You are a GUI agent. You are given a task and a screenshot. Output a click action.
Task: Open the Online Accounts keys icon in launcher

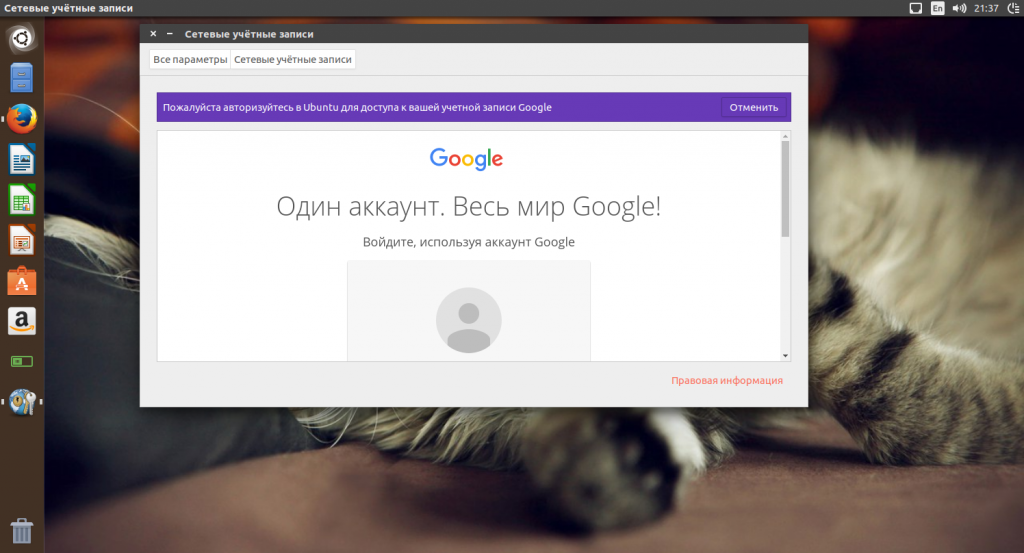pyautogui.click(x=22, y=402)
